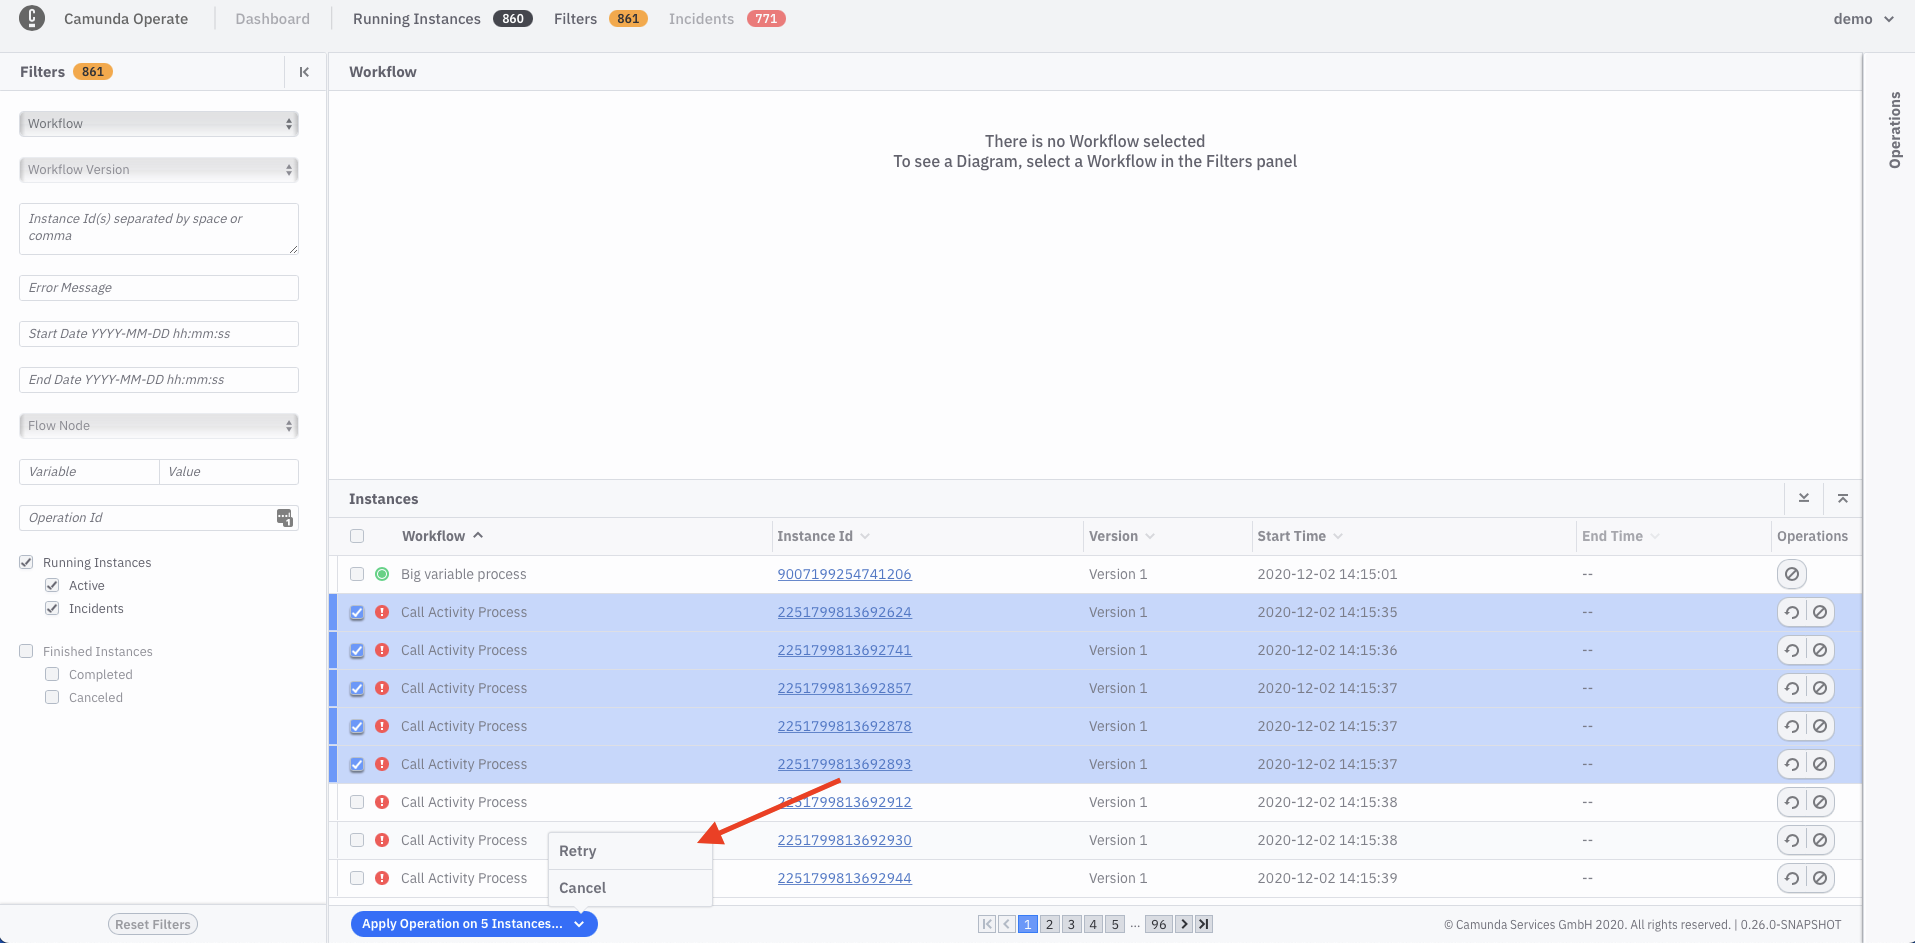Open the Workflow dropdown filter

click(x=159, y=124)
